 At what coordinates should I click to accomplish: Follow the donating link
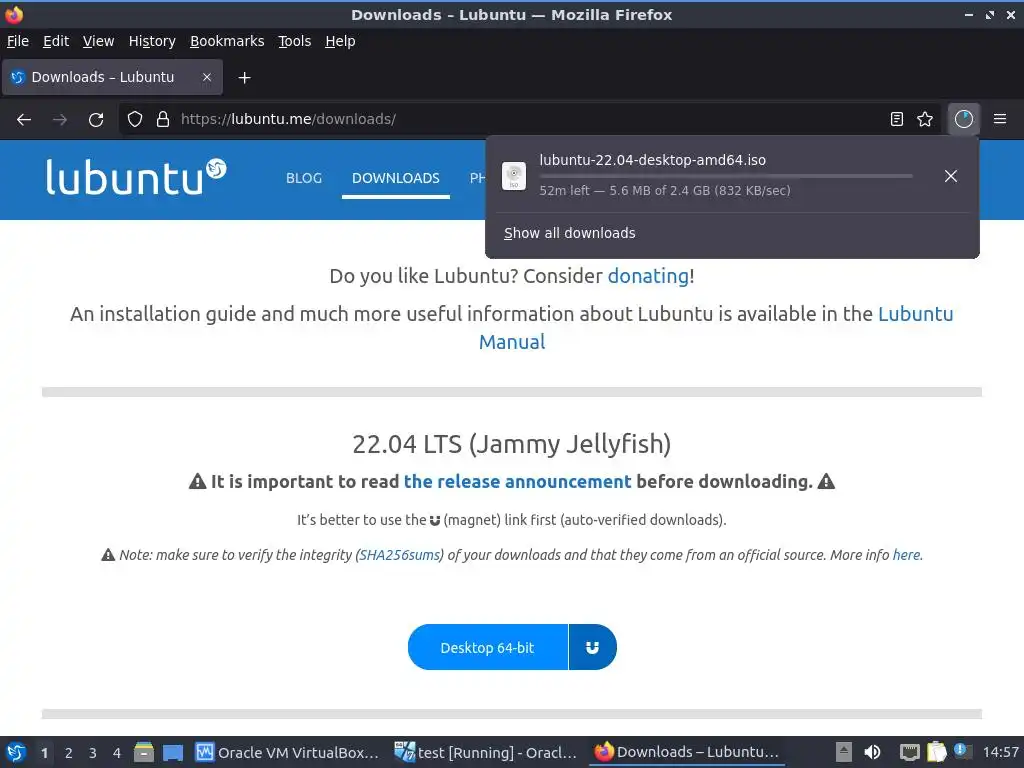point(648,276)
